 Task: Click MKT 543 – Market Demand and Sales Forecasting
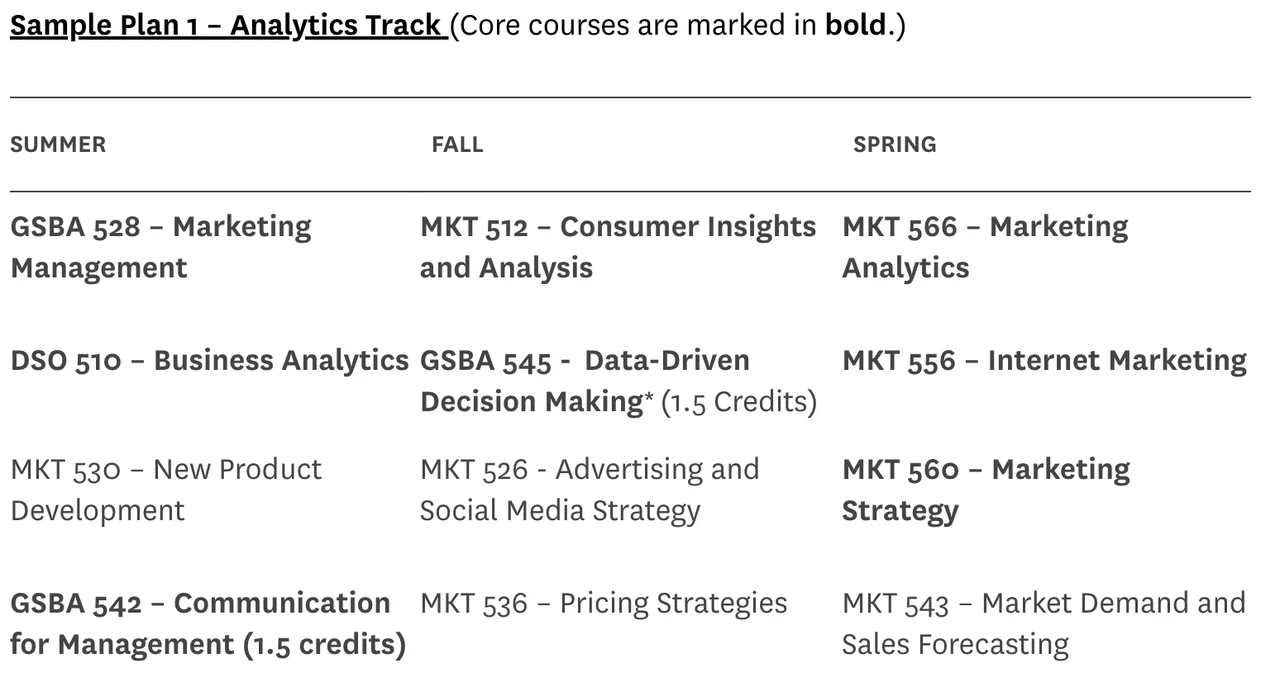[1043, 623]
